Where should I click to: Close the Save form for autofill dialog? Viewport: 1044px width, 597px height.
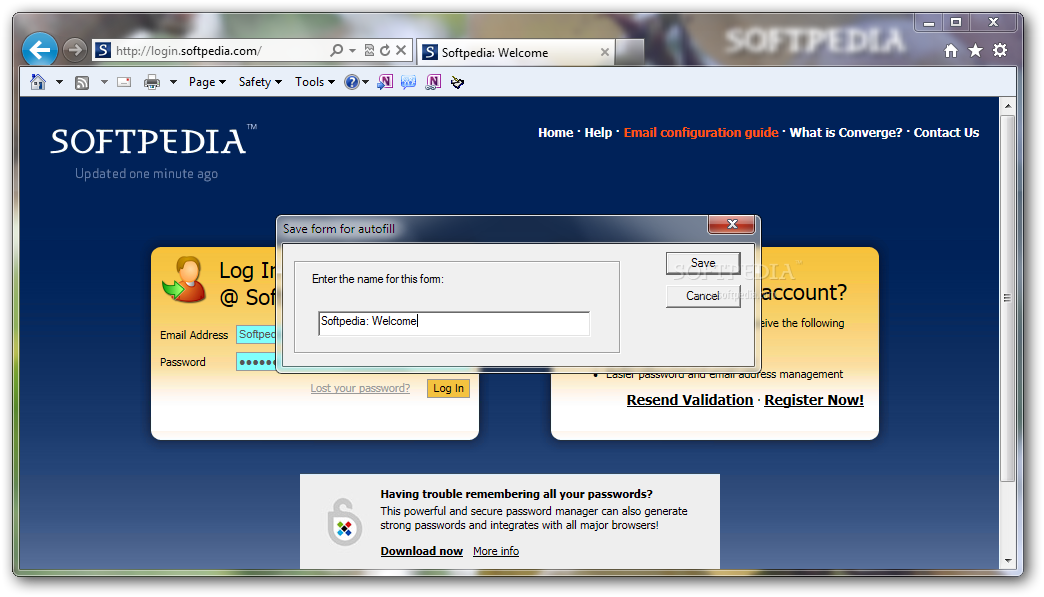[x=732, y=224]
